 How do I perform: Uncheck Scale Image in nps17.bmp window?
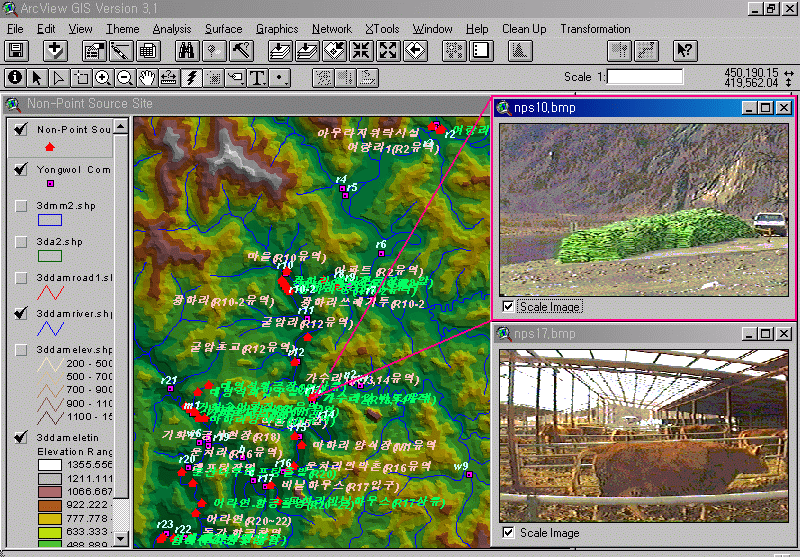pos(508,532)
